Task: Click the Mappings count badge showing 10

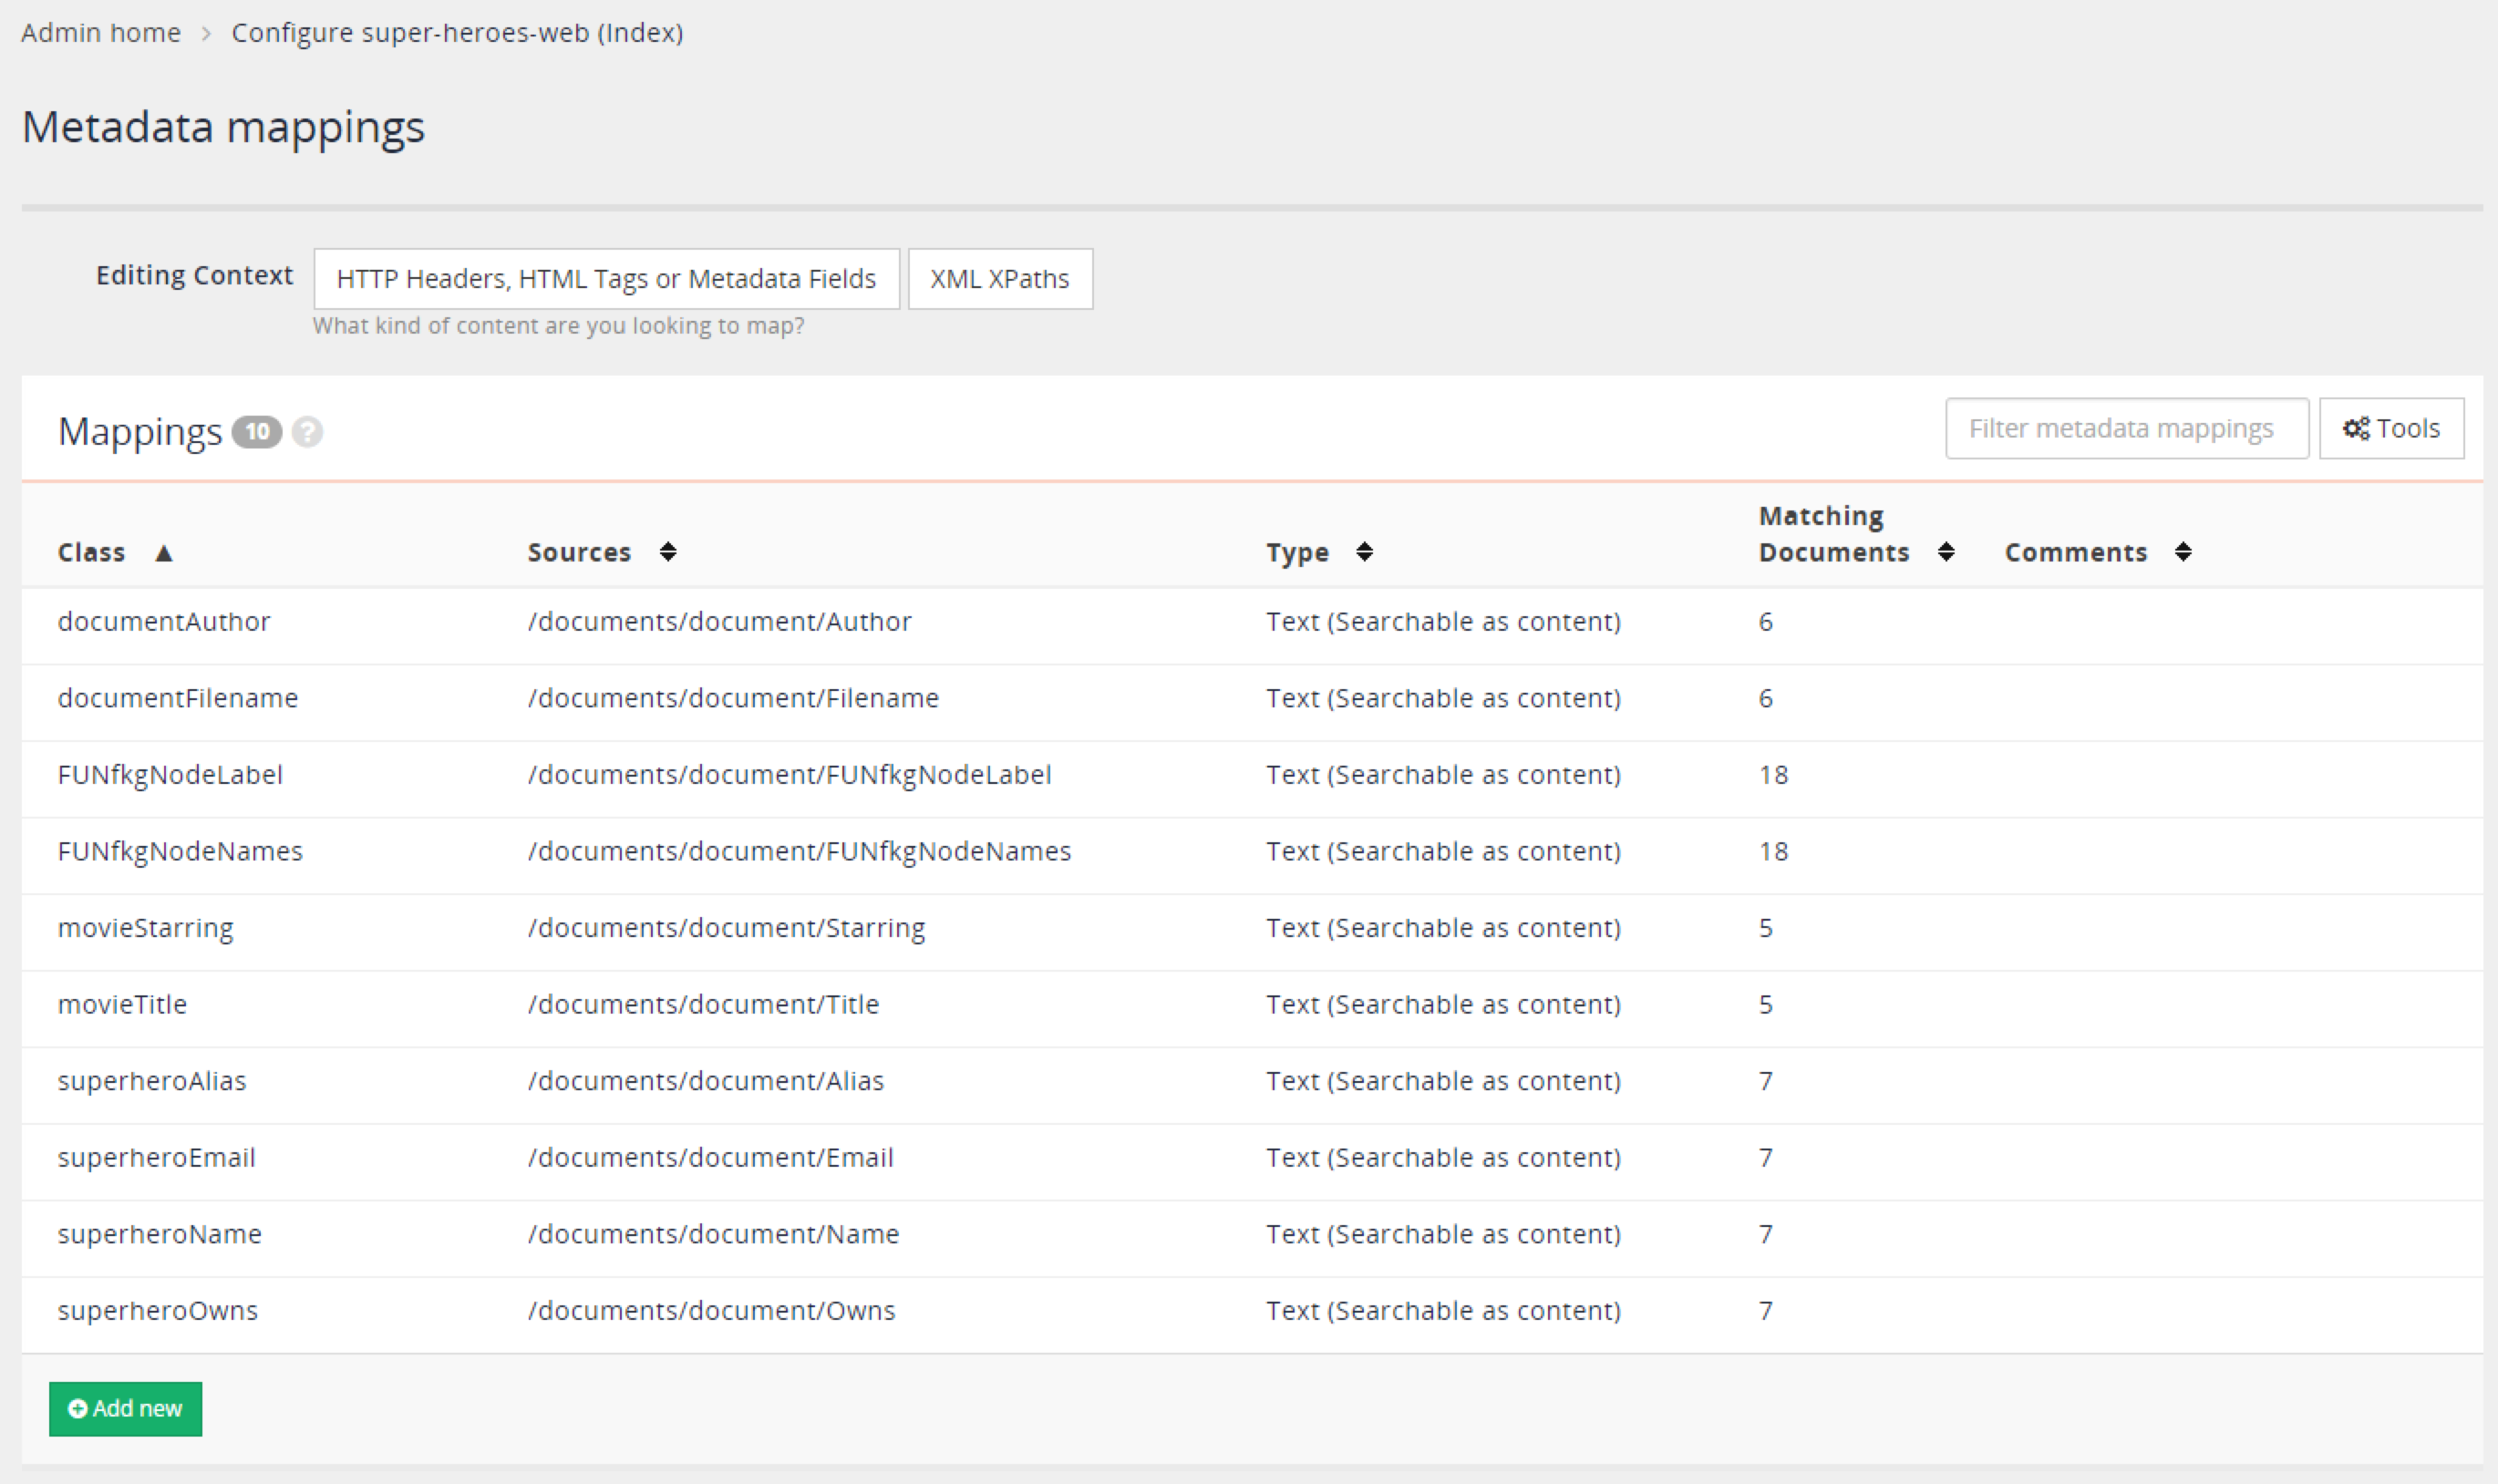Action: pyautogui.click(x=256, y=432)
